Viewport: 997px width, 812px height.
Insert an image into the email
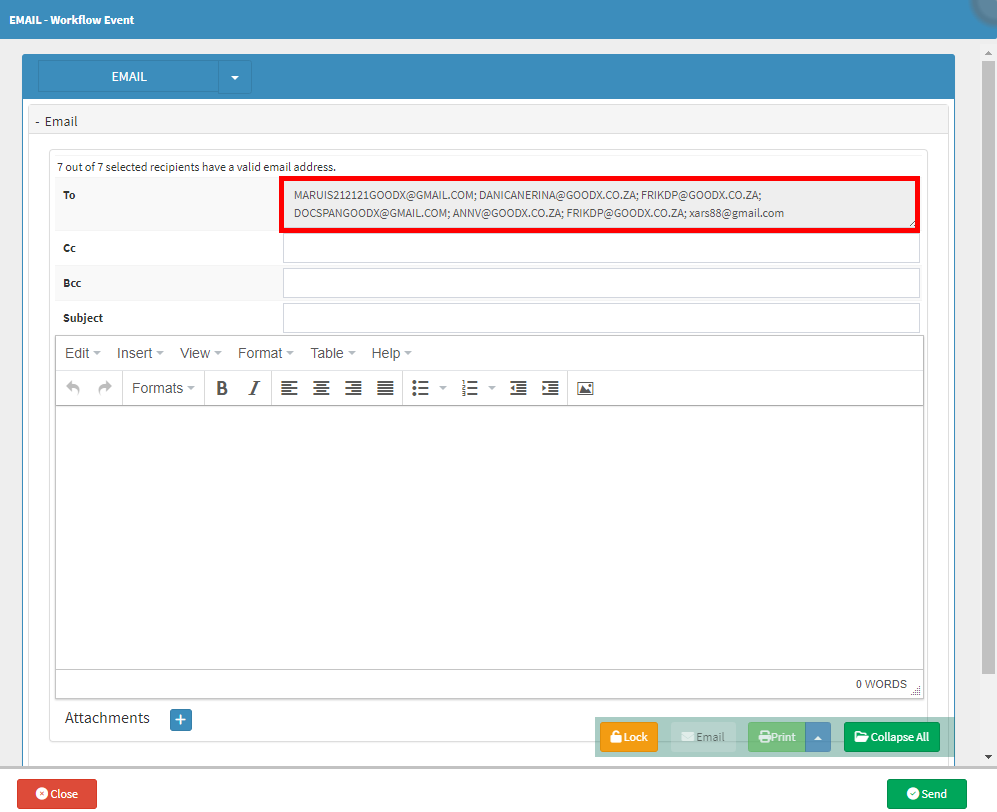[585, 388]
